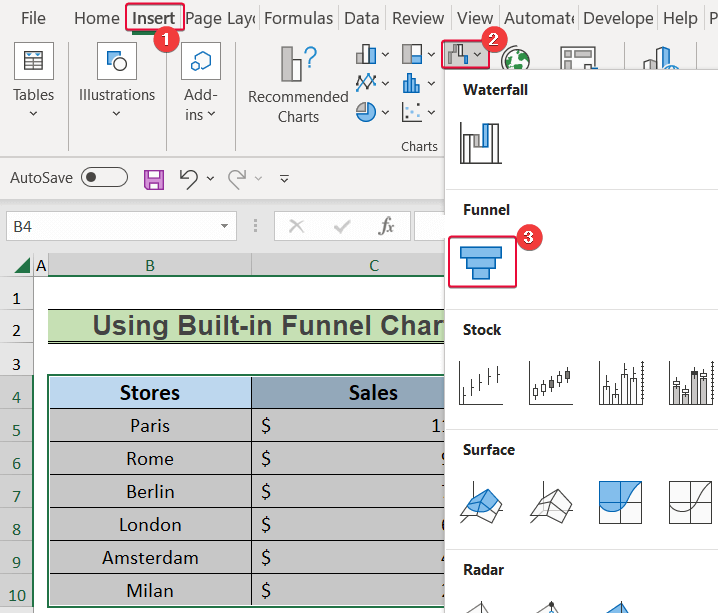Go to the Review tab
The image size is (718, 613).
pyautogui.click(x=418, y=18)
